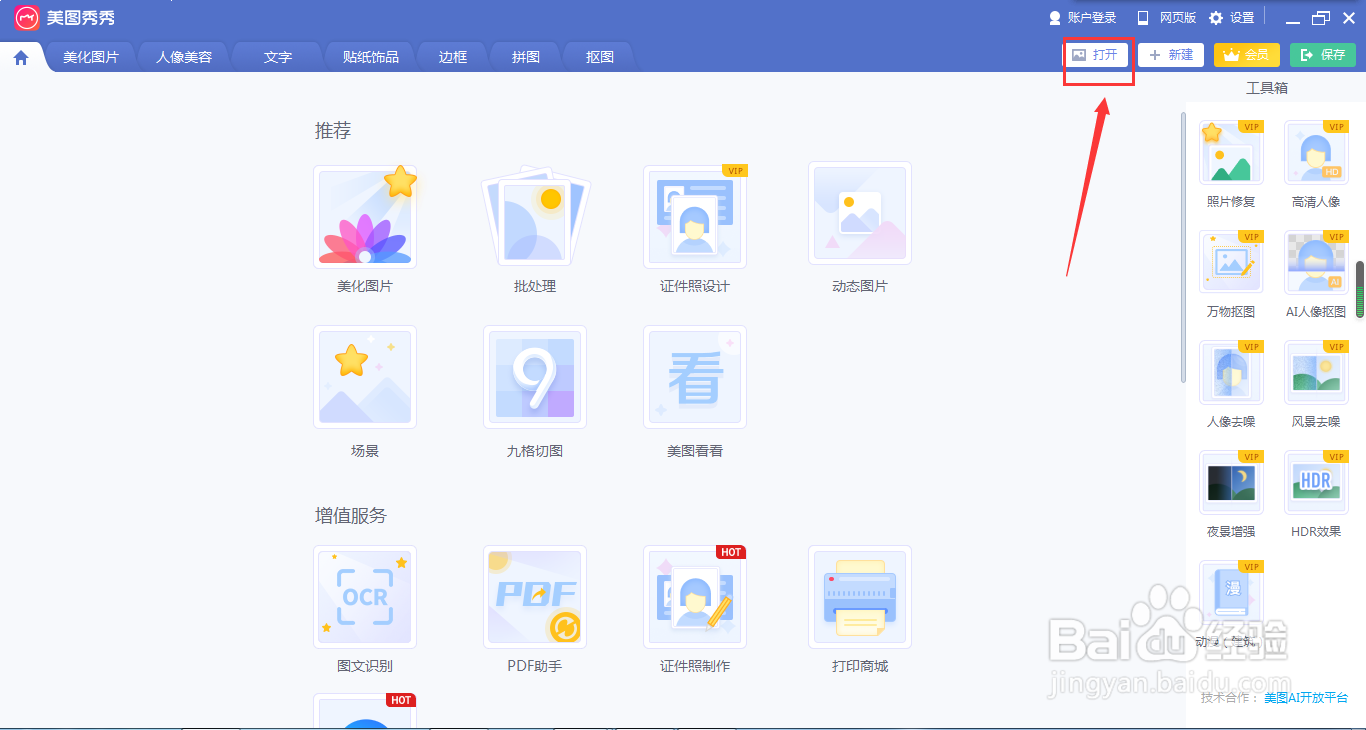1366x730 pixels.
Task: Select 照片修复 in the toolbox
Action: point(1231,153)
